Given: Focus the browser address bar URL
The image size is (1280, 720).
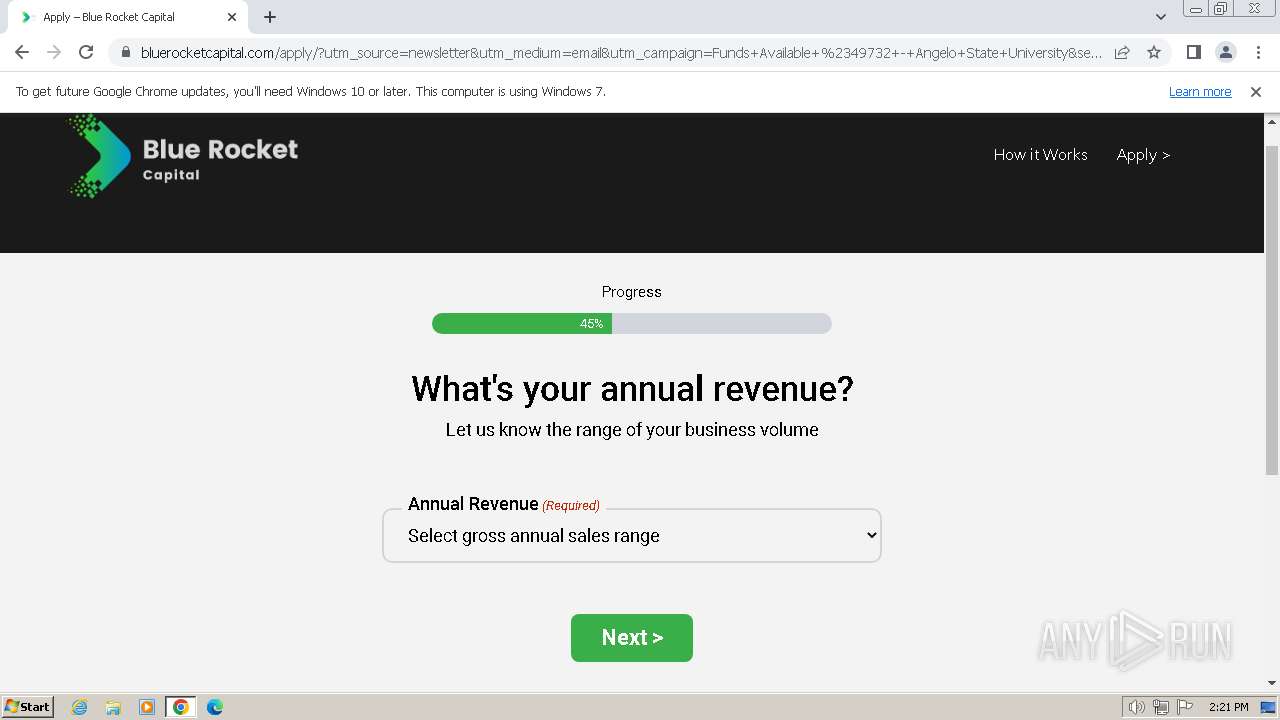Looking at the screenshot, I should [620, 52].
